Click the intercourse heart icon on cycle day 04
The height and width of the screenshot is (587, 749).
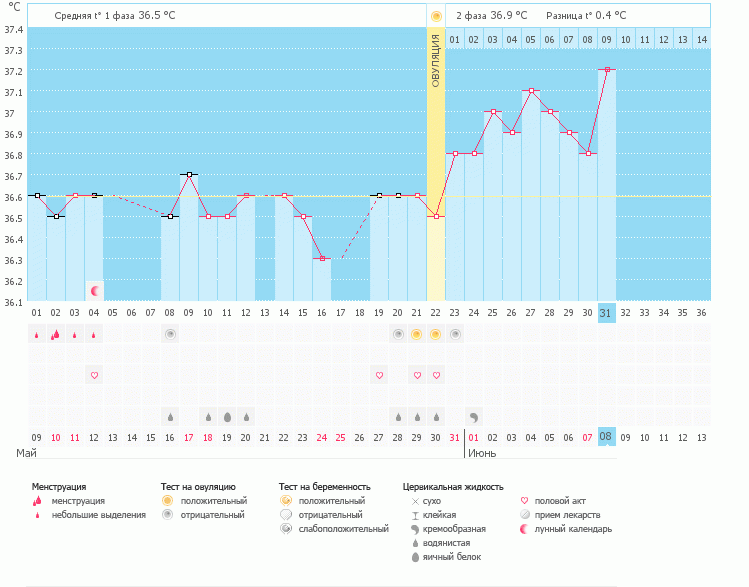(x=94, y=375)
